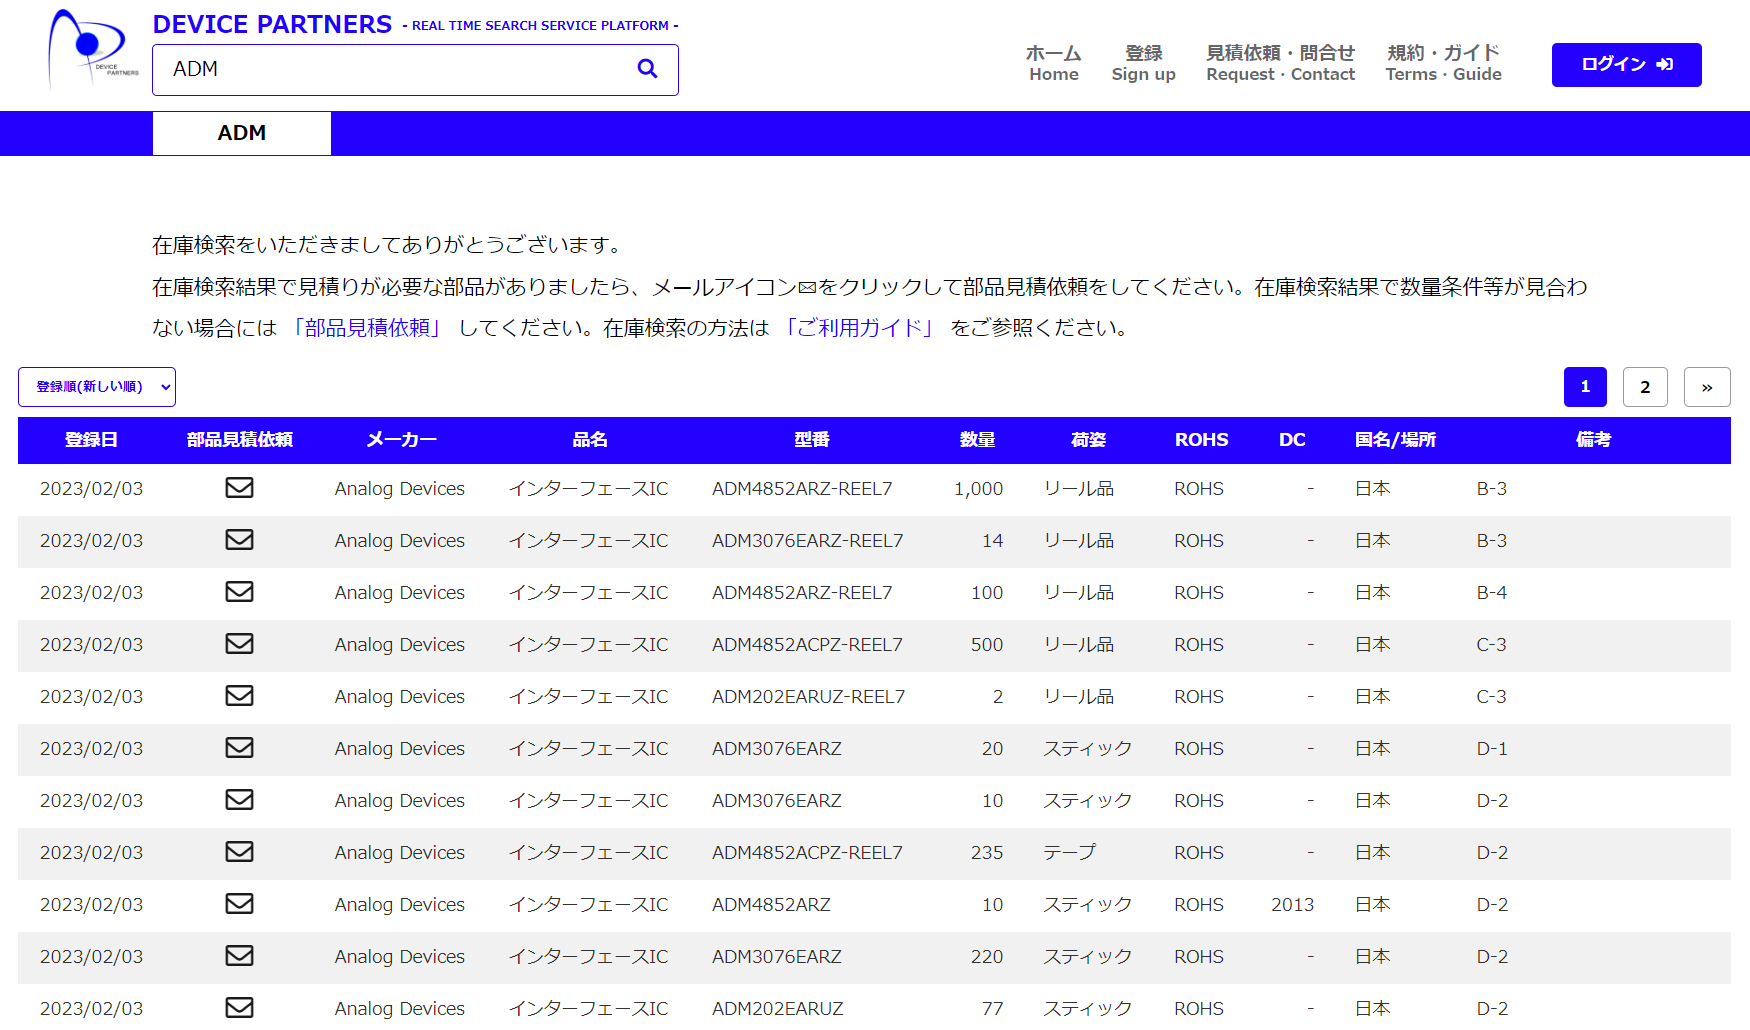Screen dimensions: 1750x1030
Task: Click mail icon for ADM4852ARZ DC 2013 row
Action: click(x=239, y=904)
